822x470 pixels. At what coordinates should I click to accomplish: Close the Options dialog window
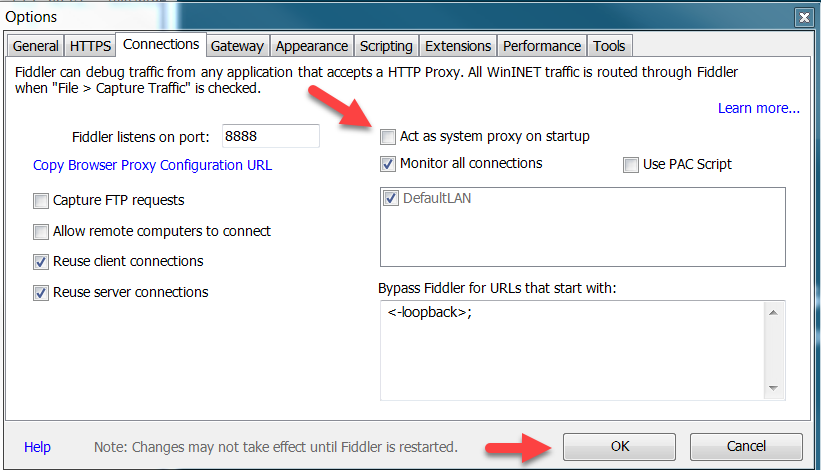[803, 17]
